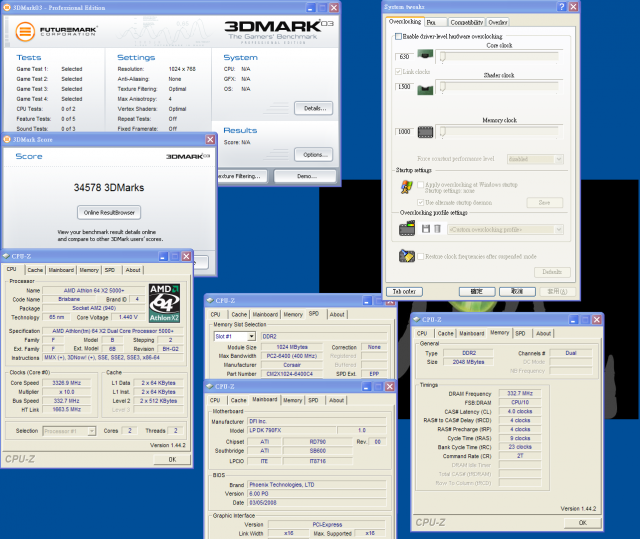The image size is (640, 539).
Task: Click the help question mark in System tweaks
Action: tap(562, 7)
